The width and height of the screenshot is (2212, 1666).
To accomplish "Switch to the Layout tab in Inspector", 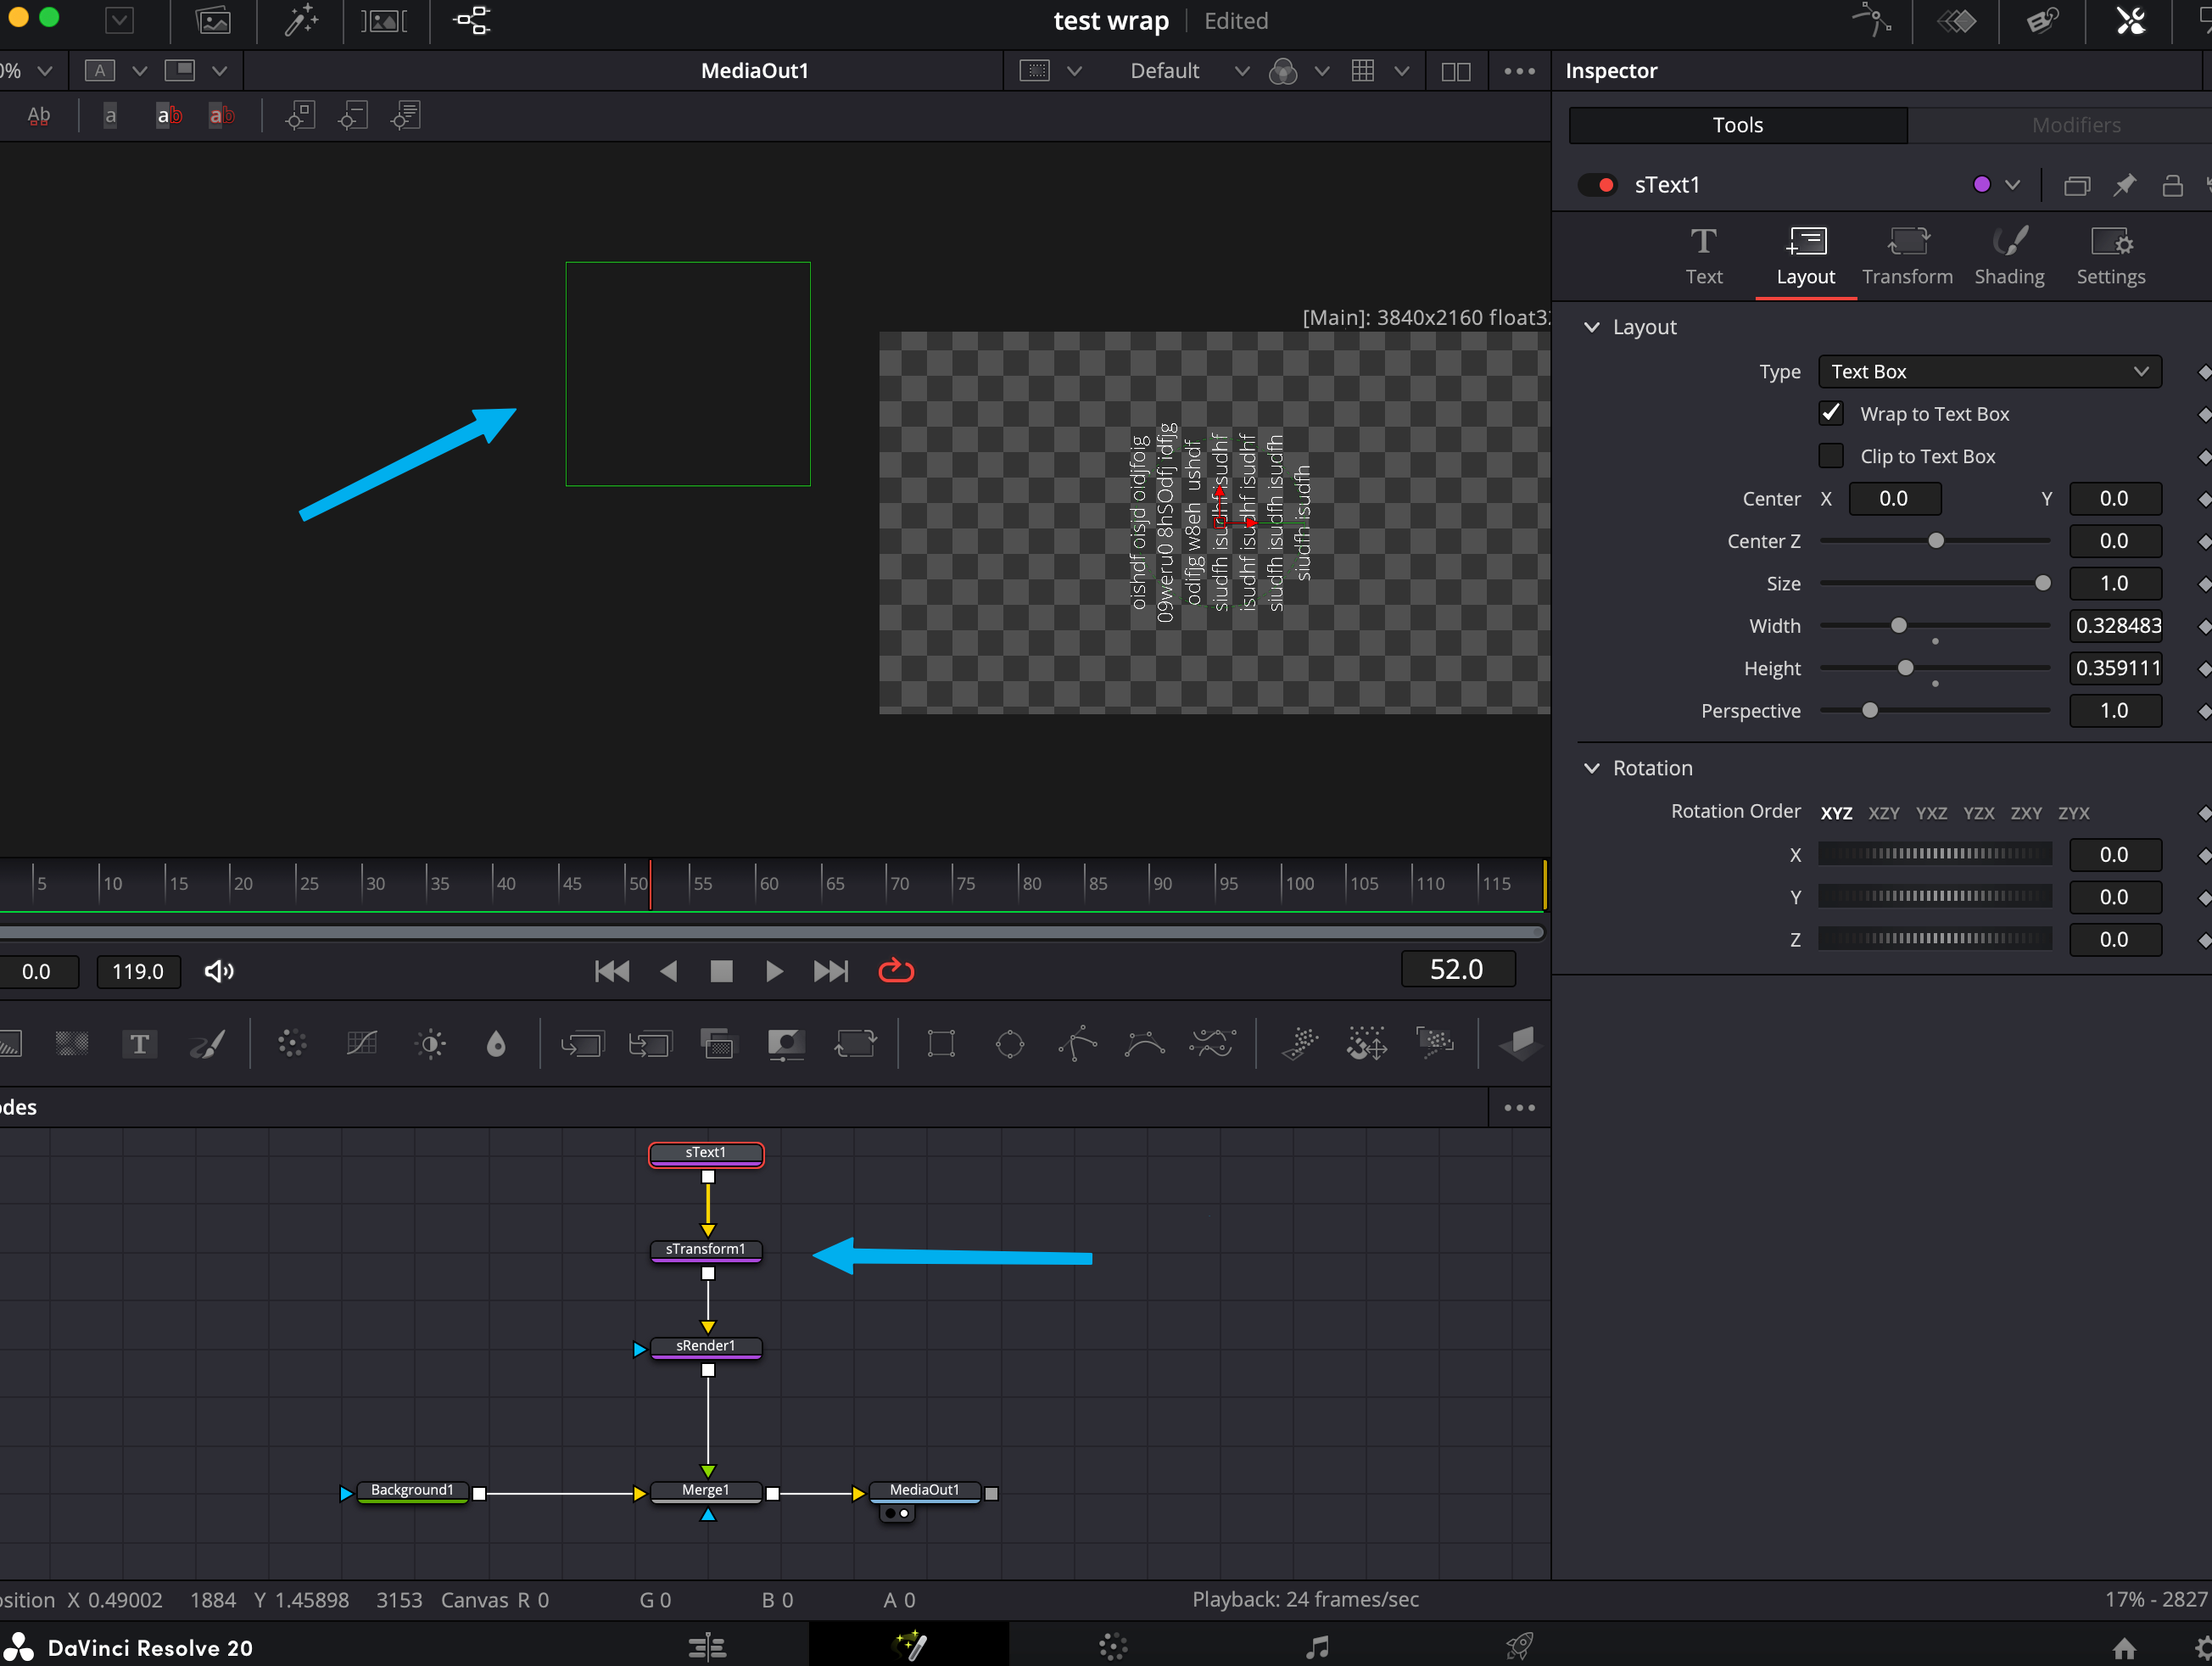I will click(x=1805, y=256).
